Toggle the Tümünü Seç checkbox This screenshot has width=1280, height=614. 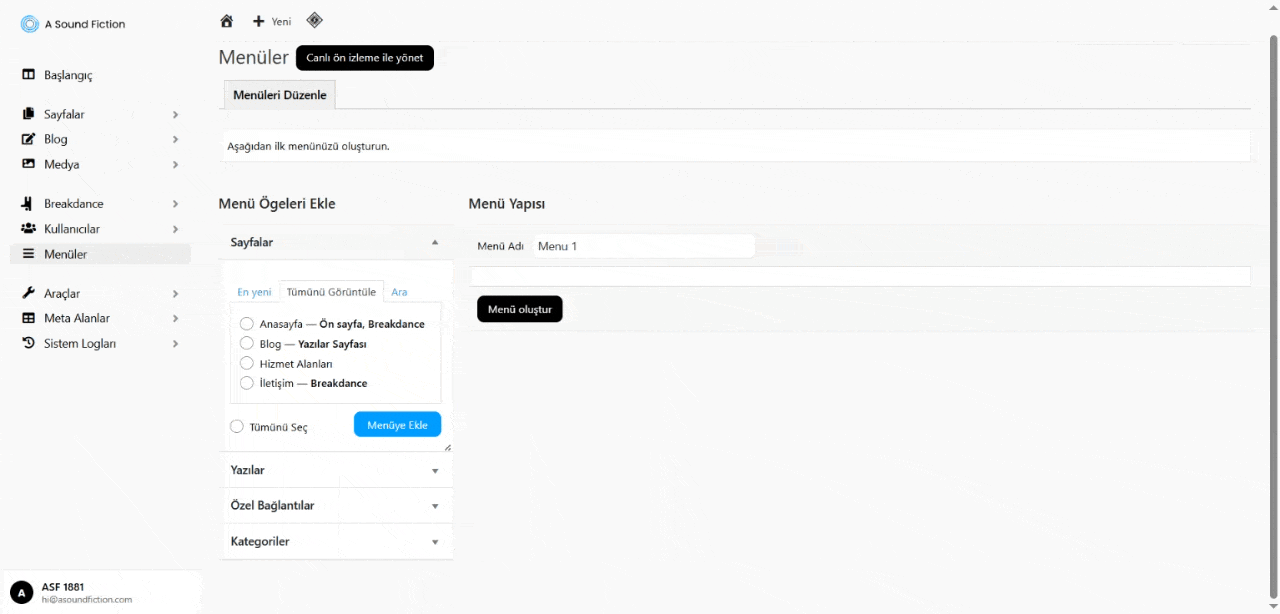(237, 427)
